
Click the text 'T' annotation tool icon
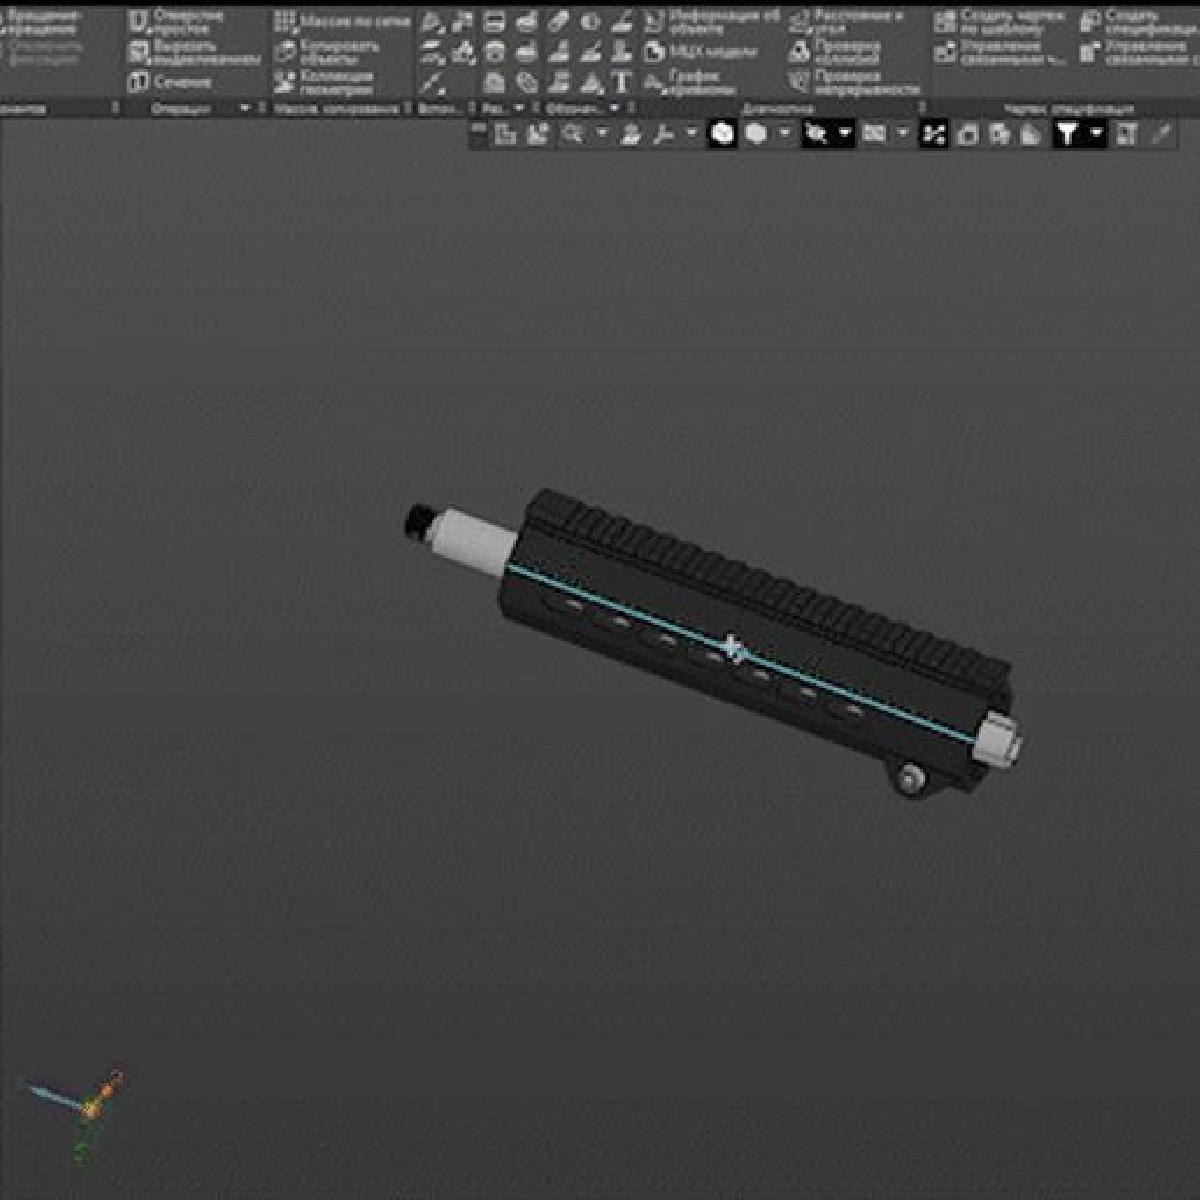tap(622, 83)
